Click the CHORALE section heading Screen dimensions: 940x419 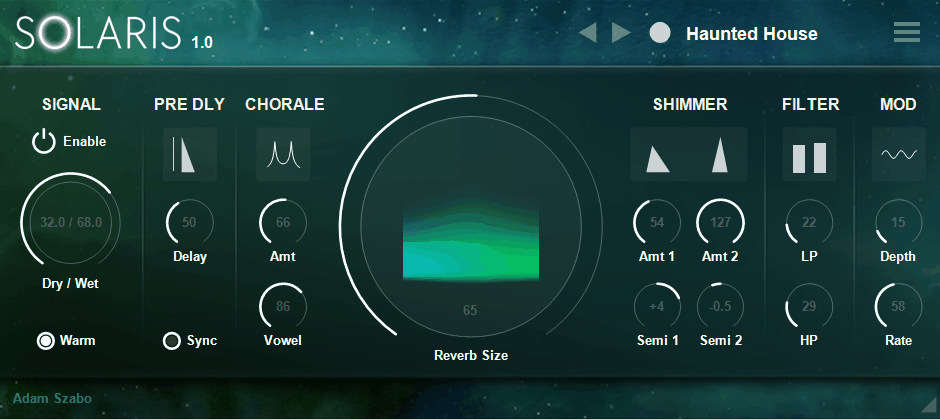pos(285,105)
